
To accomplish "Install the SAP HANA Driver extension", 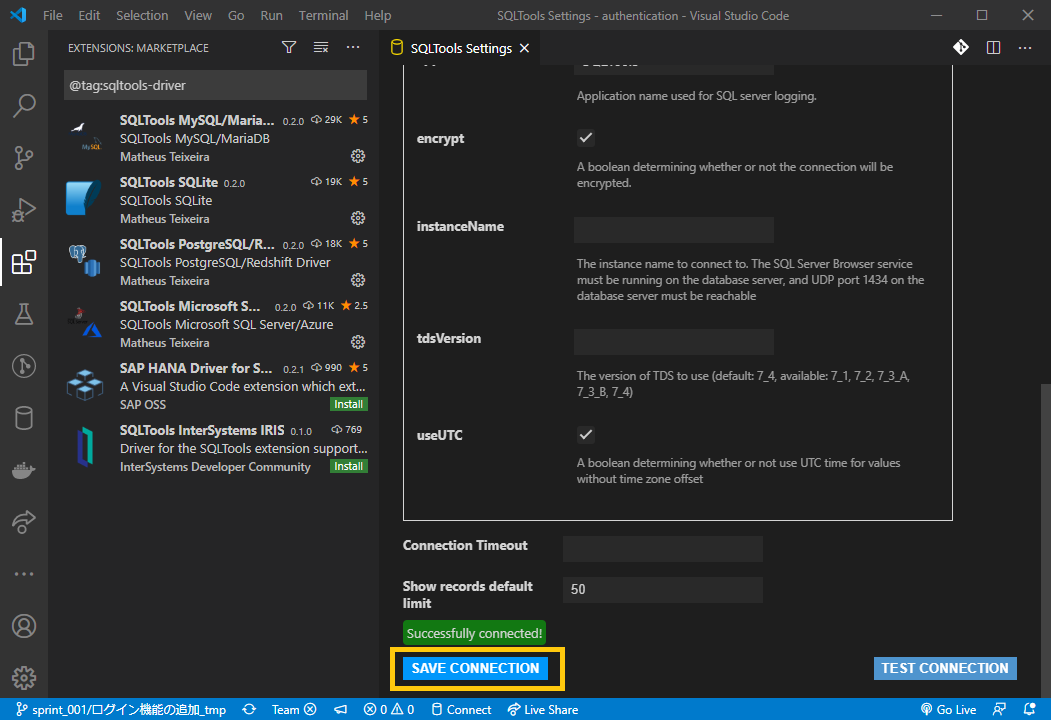I will [348, 403].
